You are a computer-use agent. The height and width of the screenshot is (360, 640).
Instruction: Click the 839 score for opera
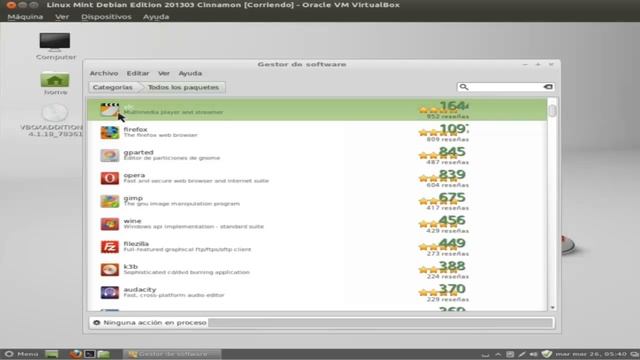[452, 175]
